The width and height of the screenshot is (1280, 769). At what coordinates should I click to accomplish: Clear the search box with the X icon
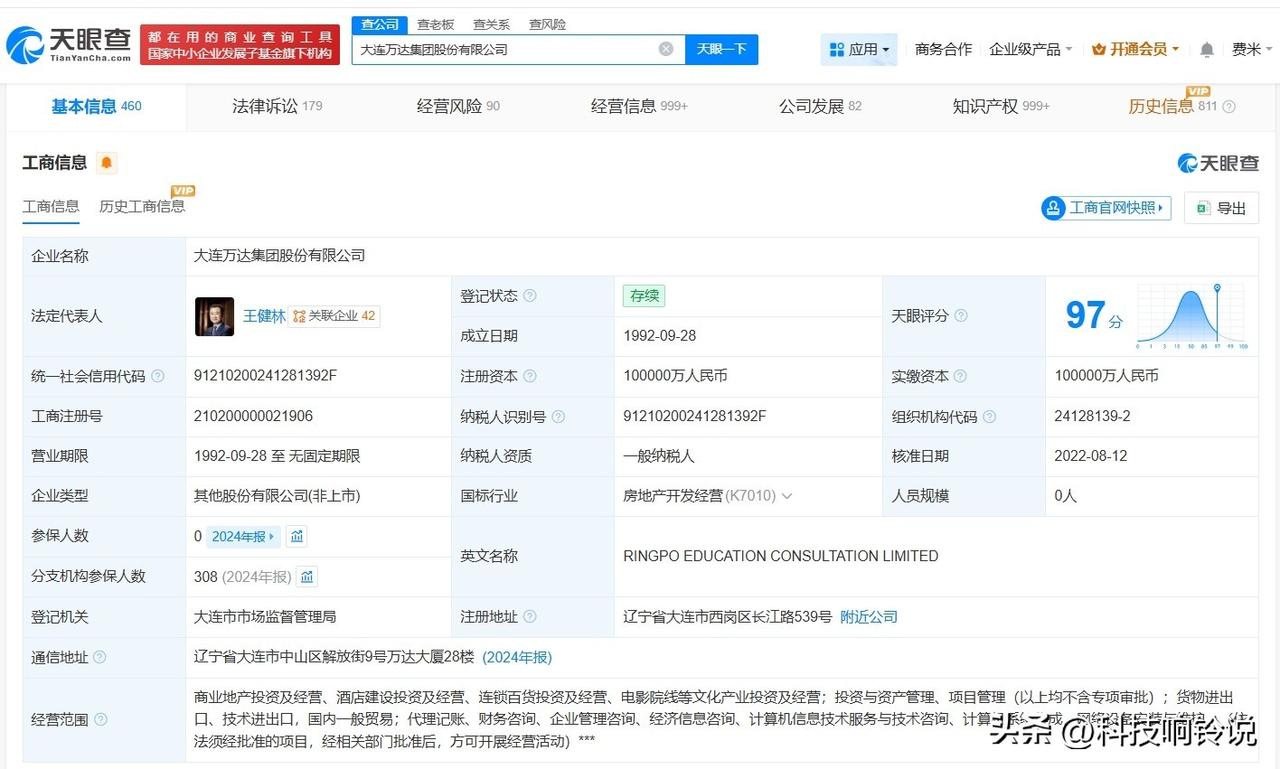666,49
